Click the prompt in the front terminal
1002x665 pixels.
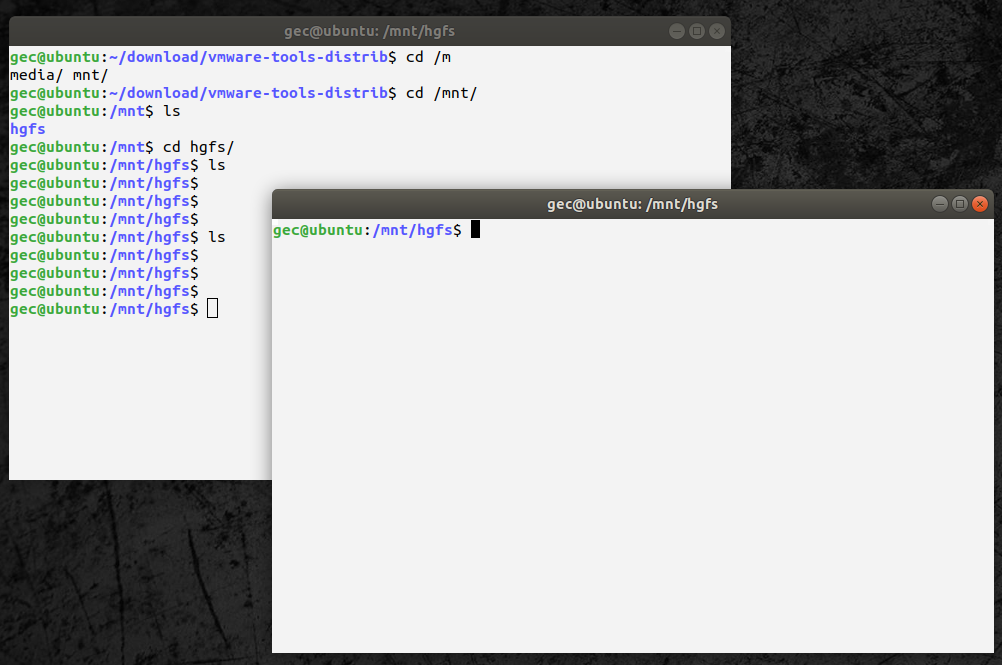pos(366,230)
